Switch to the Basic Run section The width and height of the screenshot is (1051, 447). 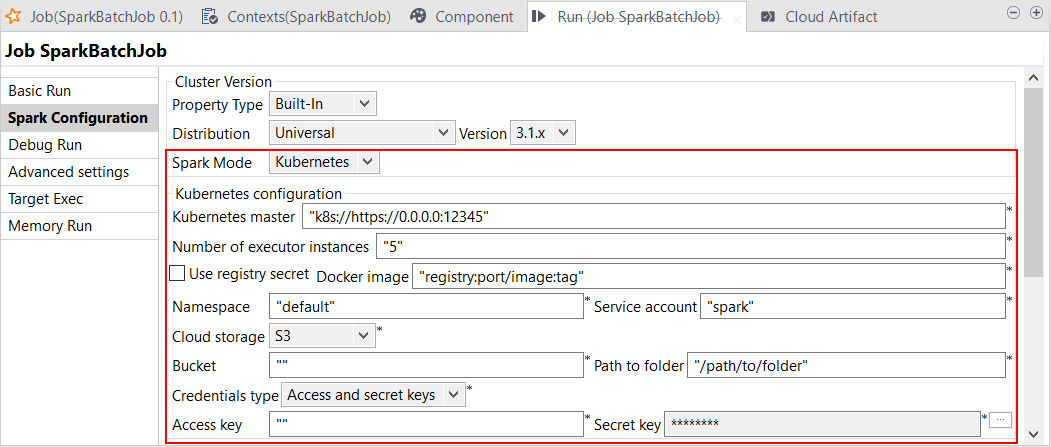(x=40, y=90)
